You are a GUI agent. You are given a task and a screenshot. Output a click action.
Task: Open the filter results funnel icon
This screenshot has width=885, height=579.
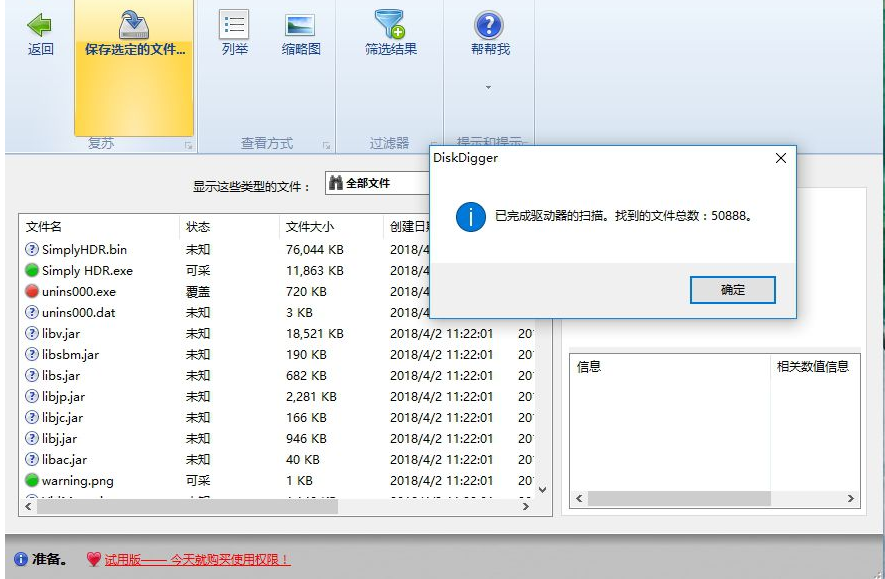pos(390,24)
